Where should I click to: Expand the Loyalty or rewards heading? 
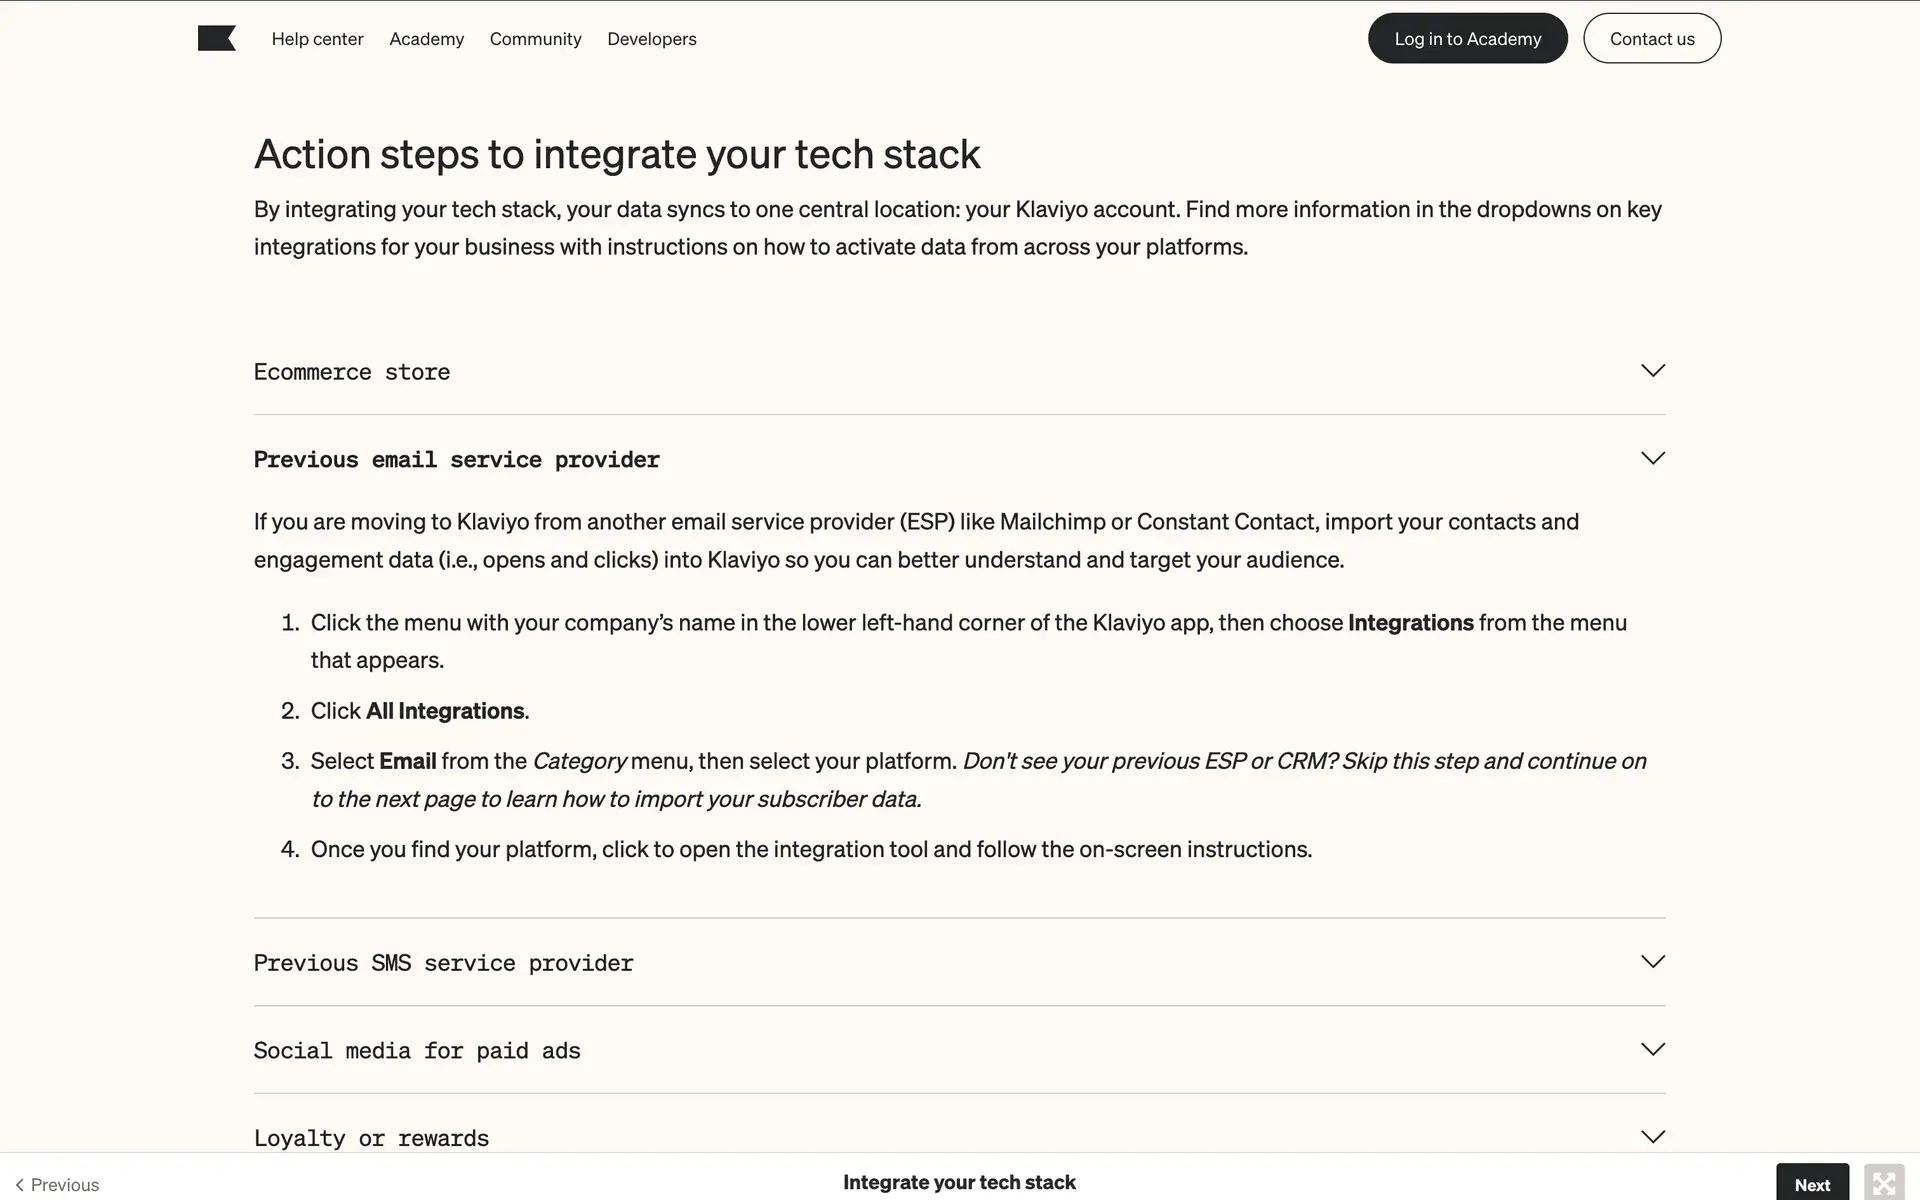[371, 1139]
